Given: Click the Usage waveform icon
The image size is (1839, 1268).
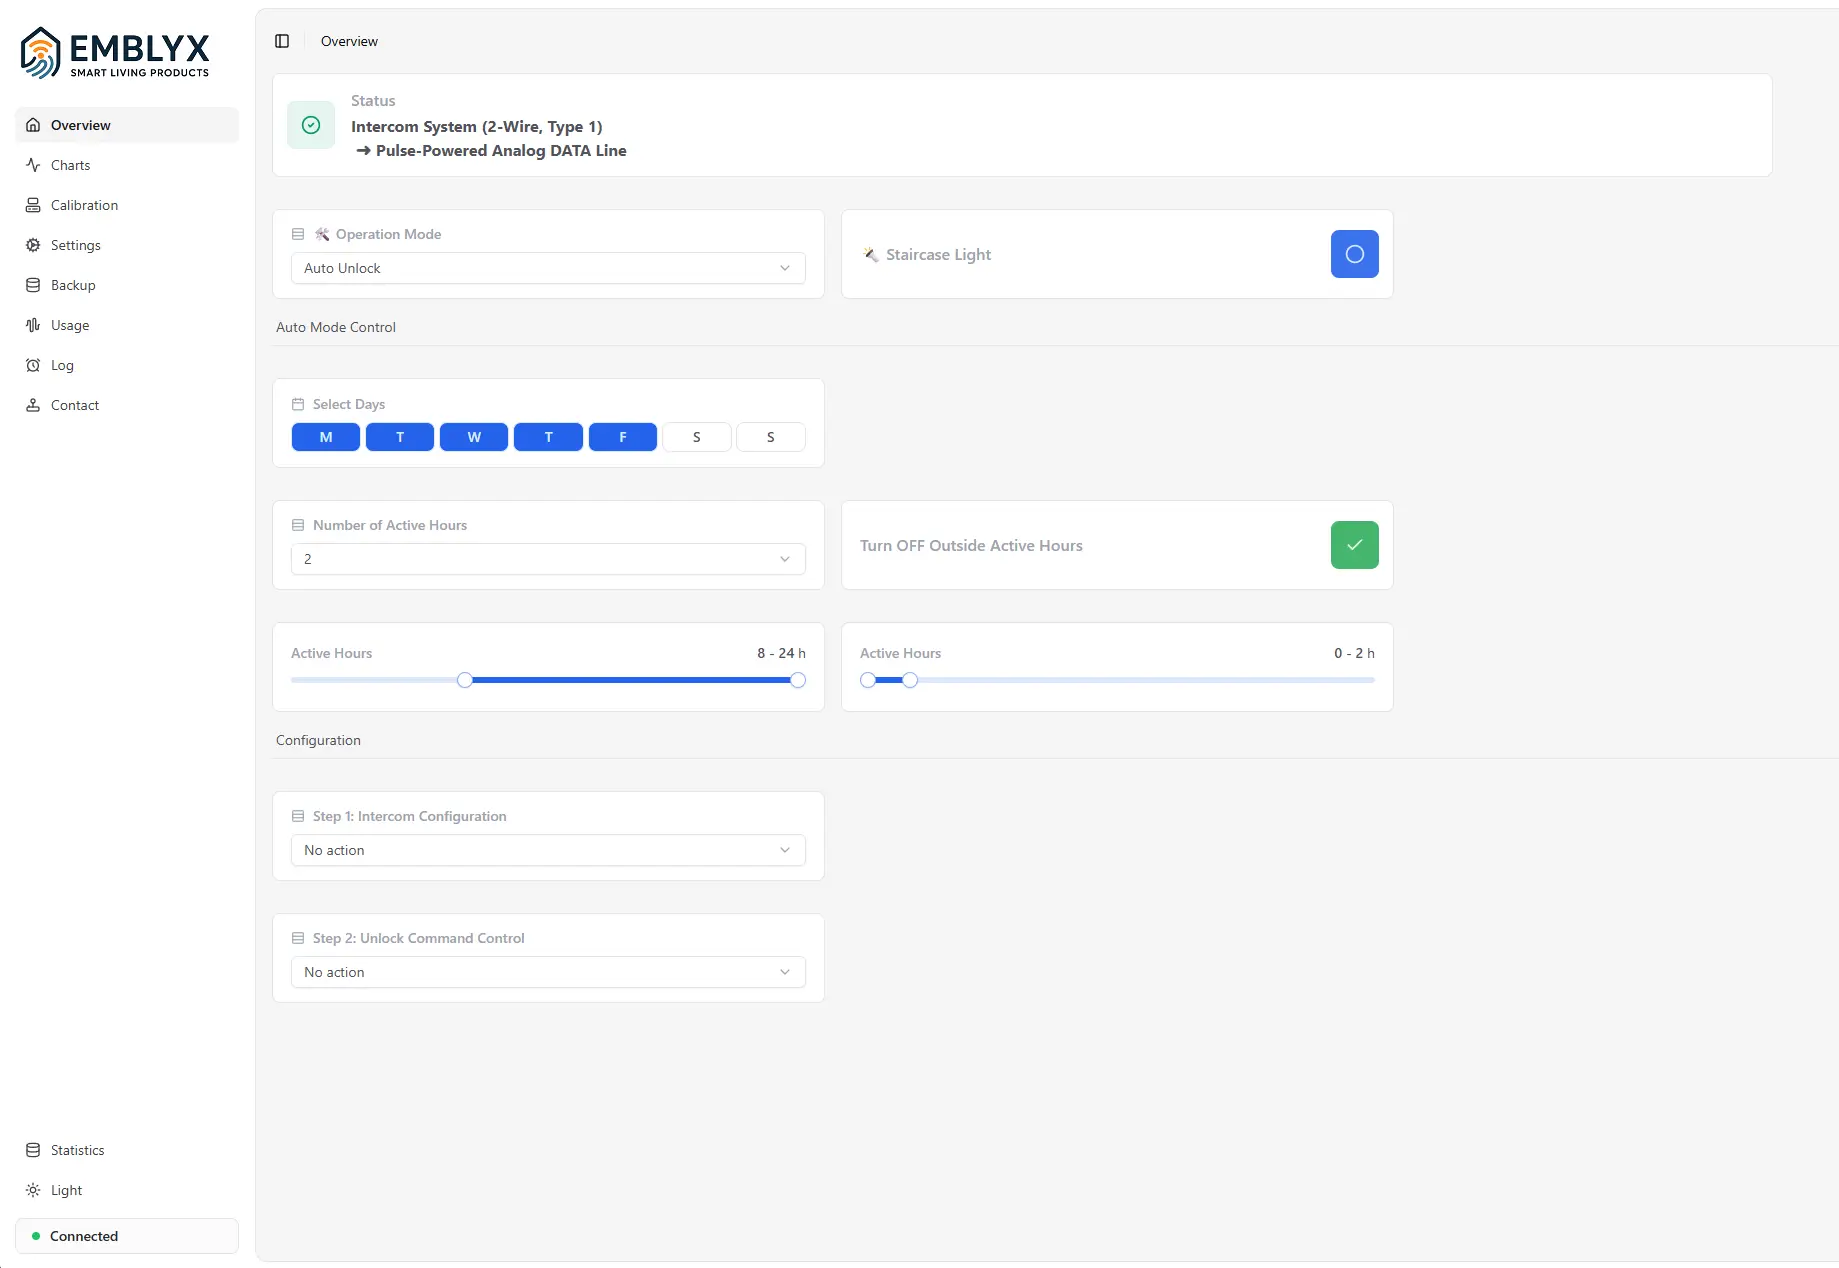Looking at the screenshot, I should [33, 325].
